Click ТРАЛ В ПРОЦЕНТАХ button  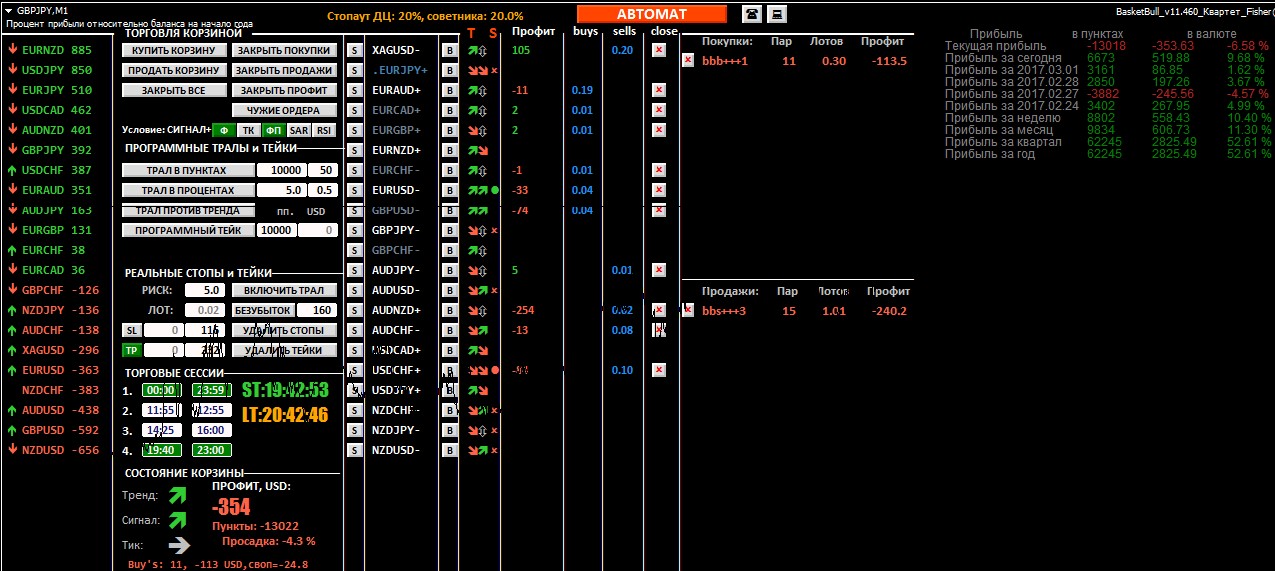[x=187, y=190]
